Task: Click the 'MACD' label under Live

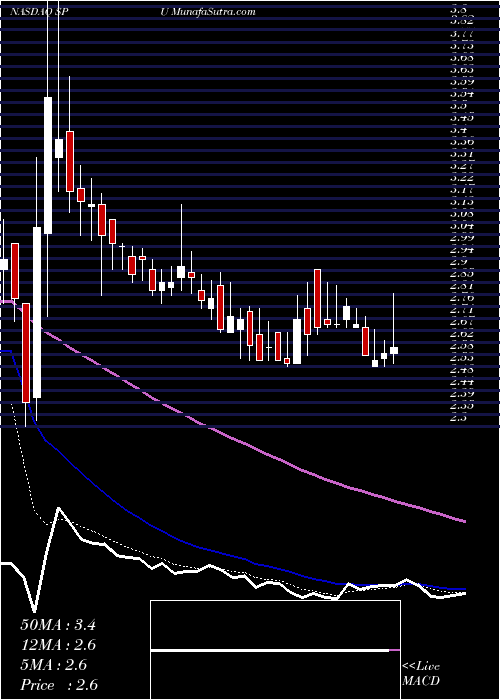Action: pos(421,682)
